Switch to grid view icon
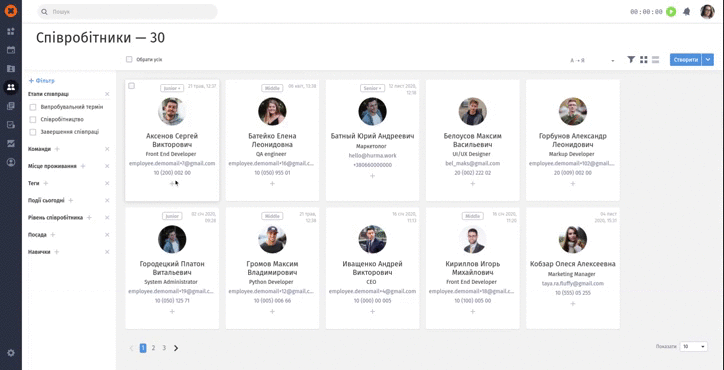Image resolution: width=724 pixels, height=370 pixels. click(644, 60)
